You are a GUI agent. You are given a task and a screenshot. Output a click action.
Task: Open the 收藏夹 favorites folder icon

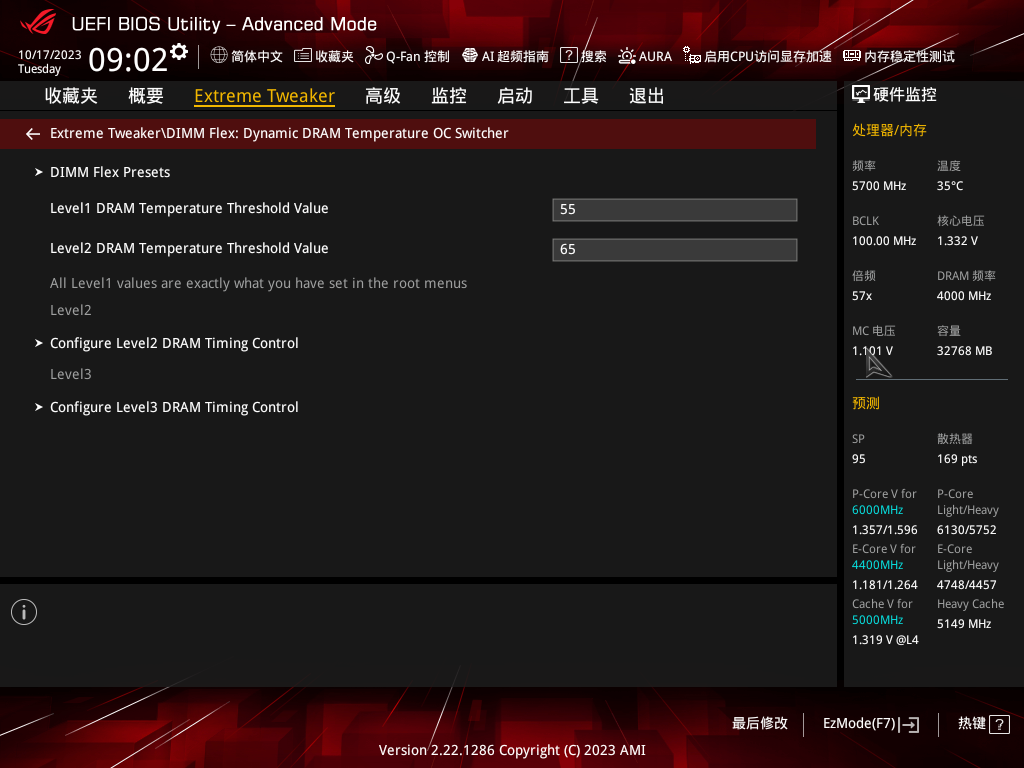(x=303, y=56)
